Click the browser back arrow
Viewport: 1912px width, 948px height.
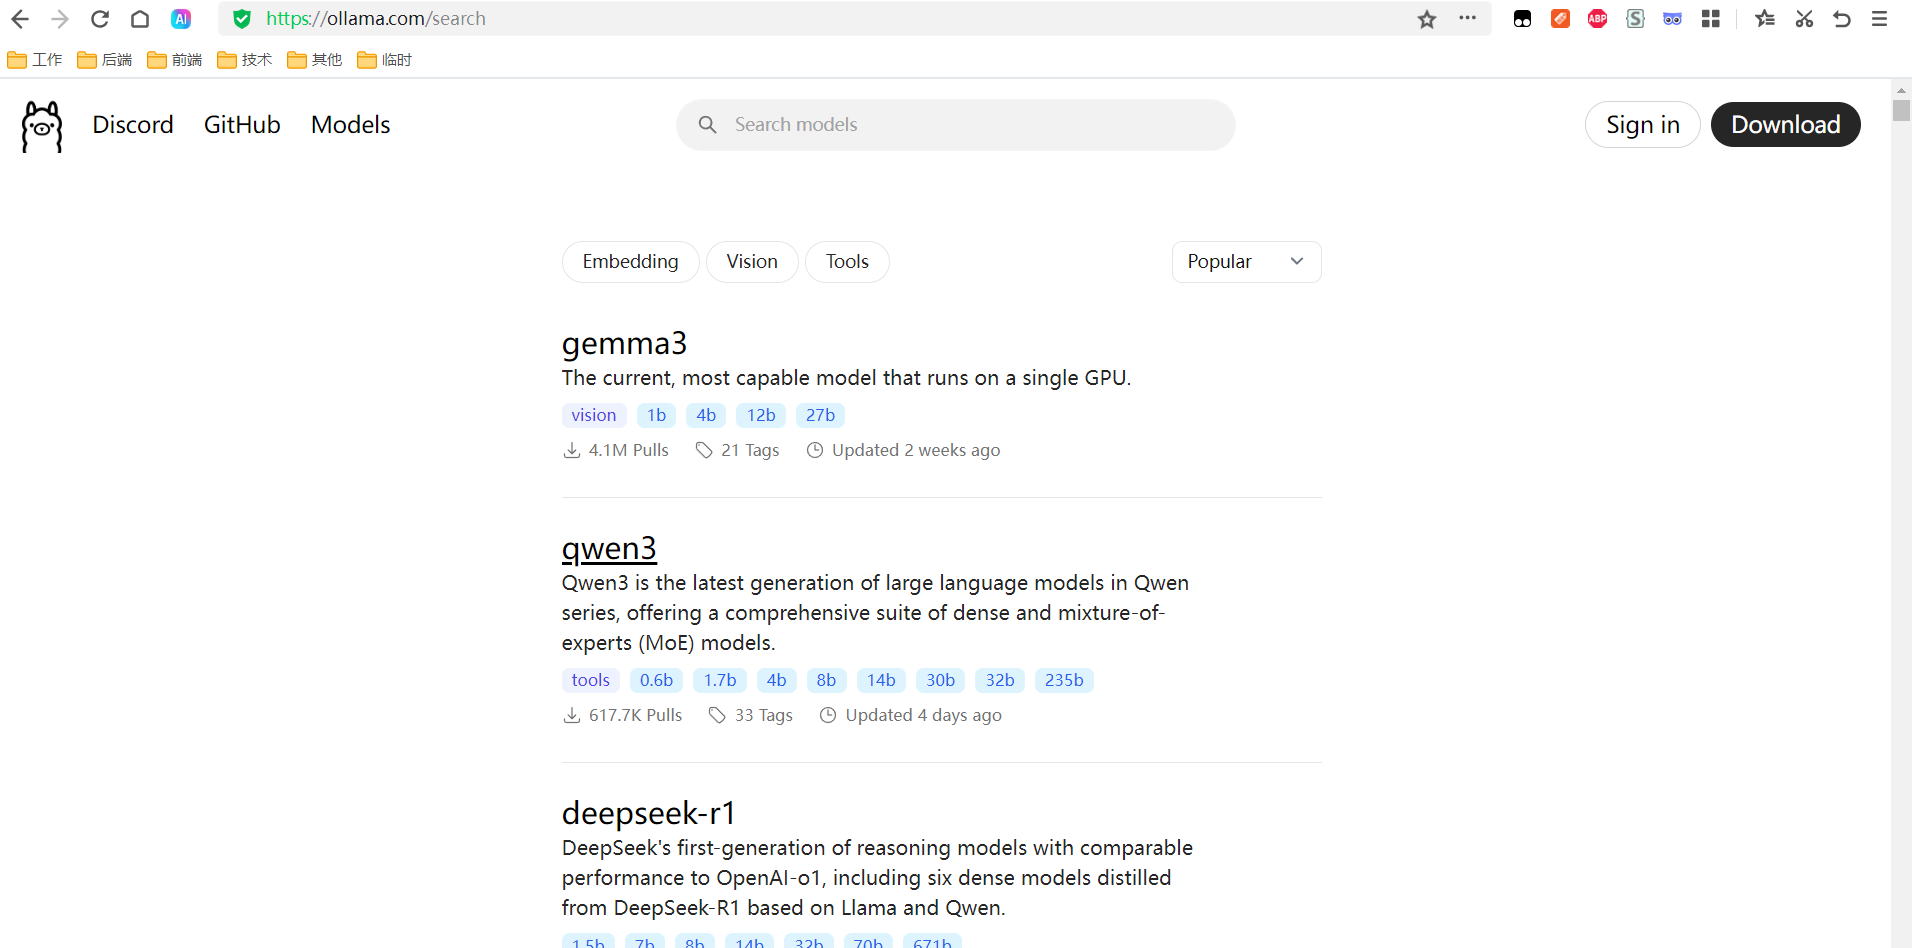pos(20,19)
